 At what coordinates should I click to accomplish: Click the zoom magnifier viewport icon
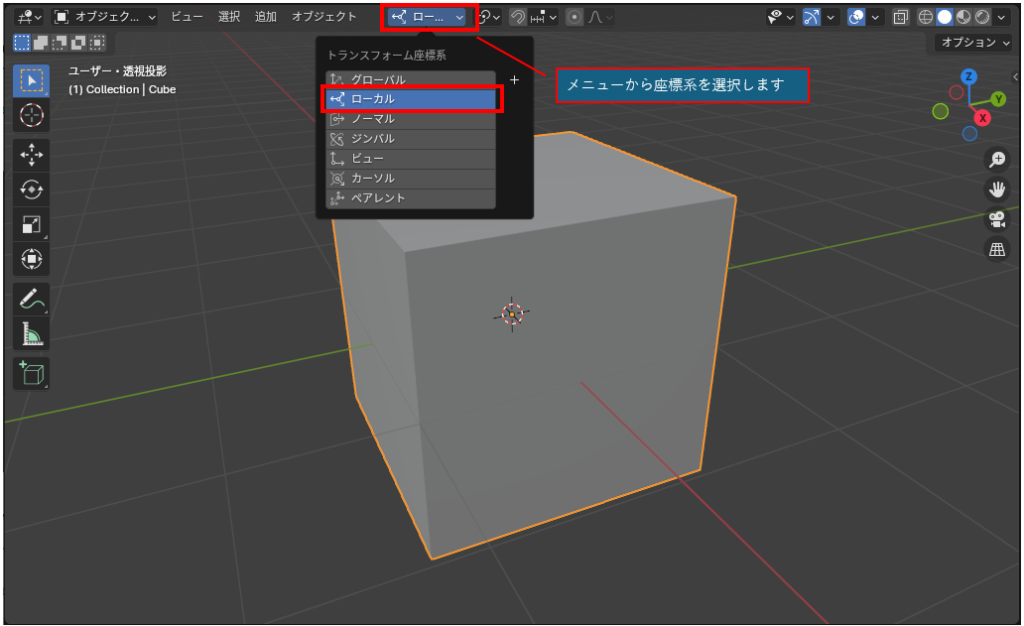997,159
